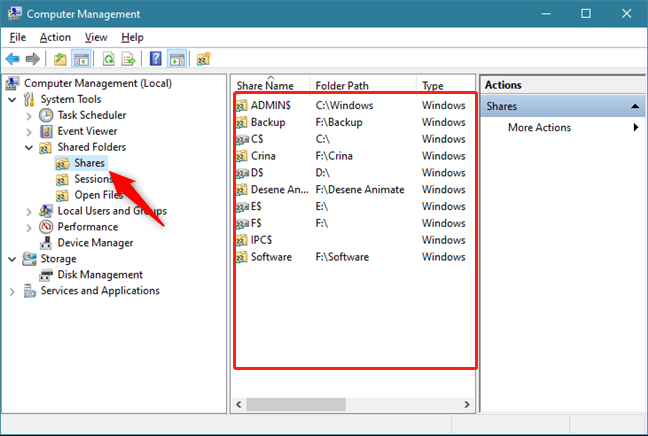The height and width of the screenshot is (436, 648).
Task: Click the Disk Management icon
Action: tap(46, 275)
